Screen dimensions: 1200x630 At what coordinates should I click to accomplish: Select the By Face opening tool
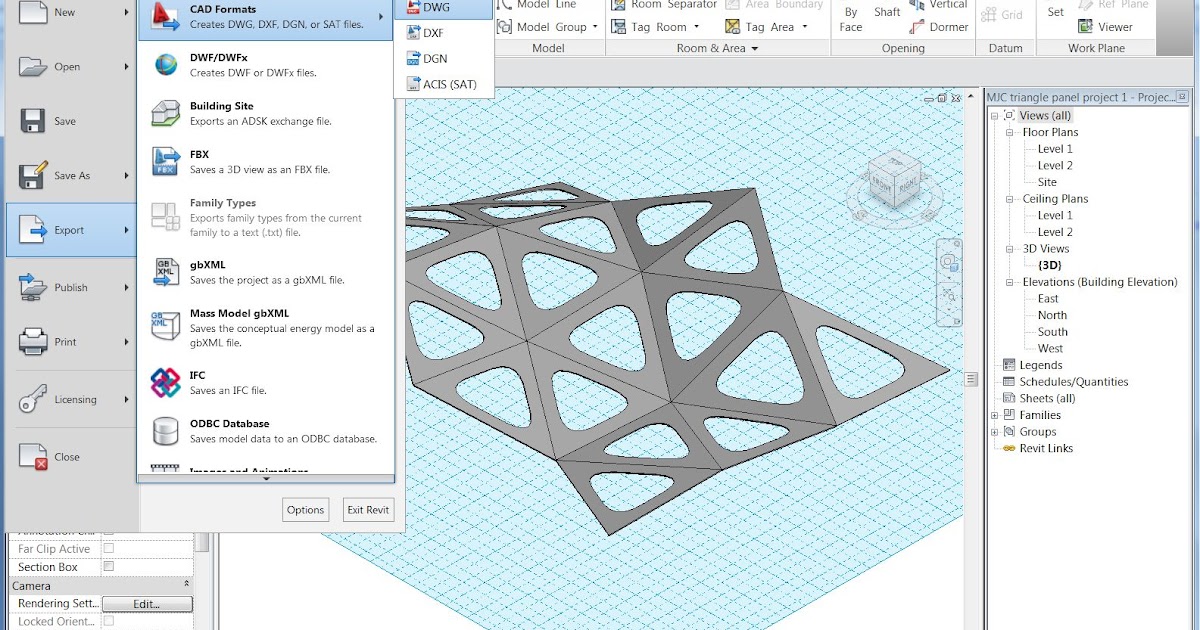point(850,17)
